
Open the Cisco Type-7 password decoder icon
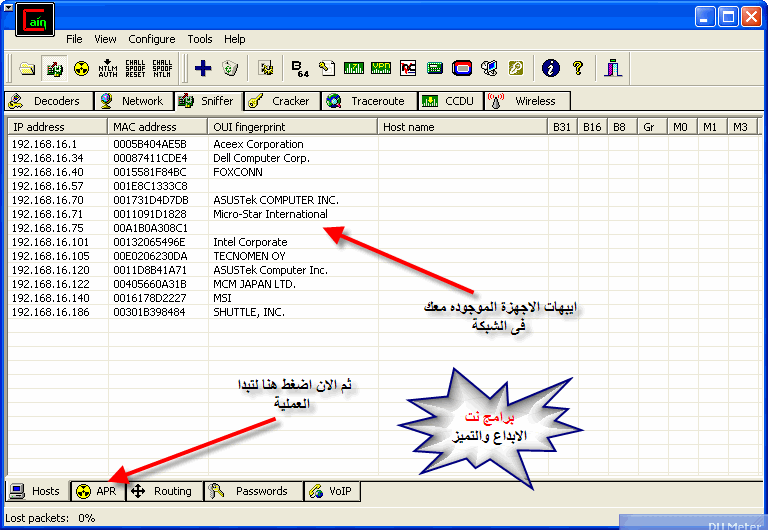coord(354,68)
